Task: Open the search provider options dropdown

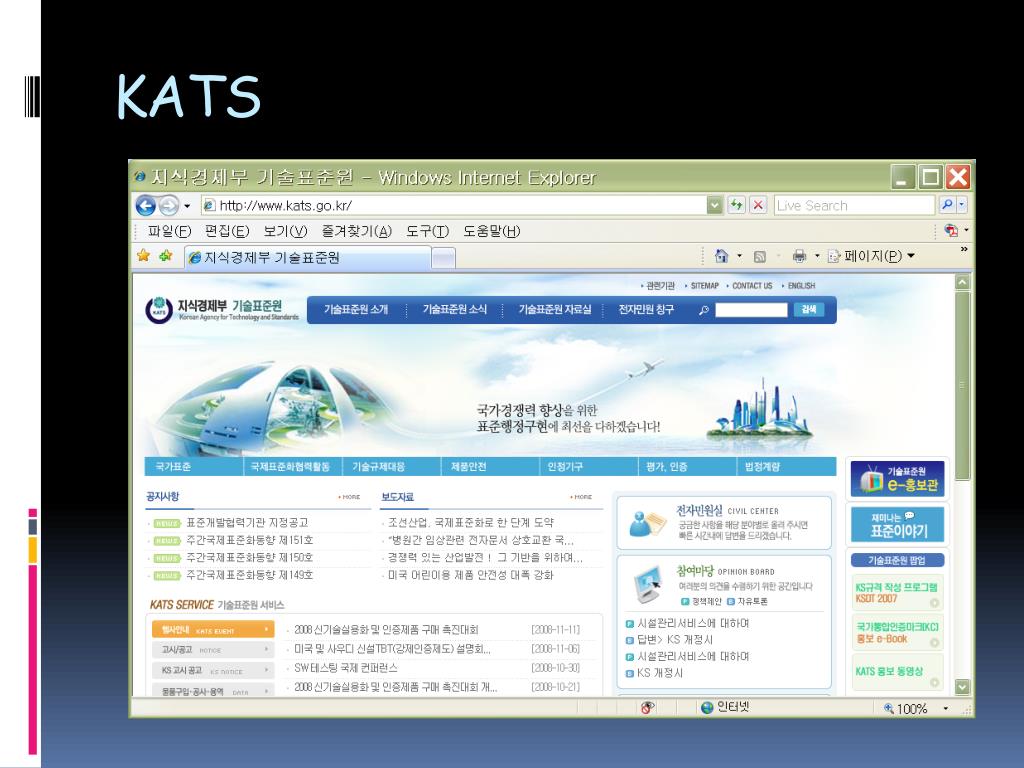Action: [x=961, y=205]
